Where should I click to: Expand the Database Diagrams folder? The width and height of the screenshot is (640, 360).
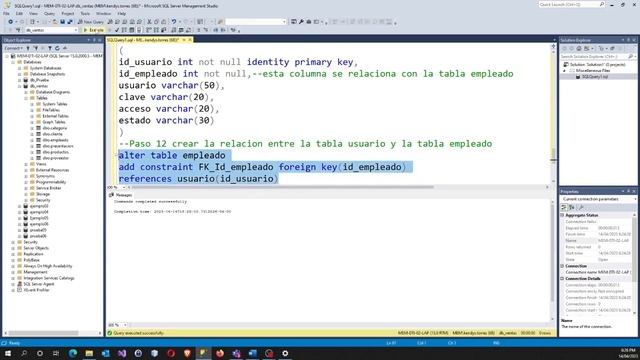pos(26,92)
